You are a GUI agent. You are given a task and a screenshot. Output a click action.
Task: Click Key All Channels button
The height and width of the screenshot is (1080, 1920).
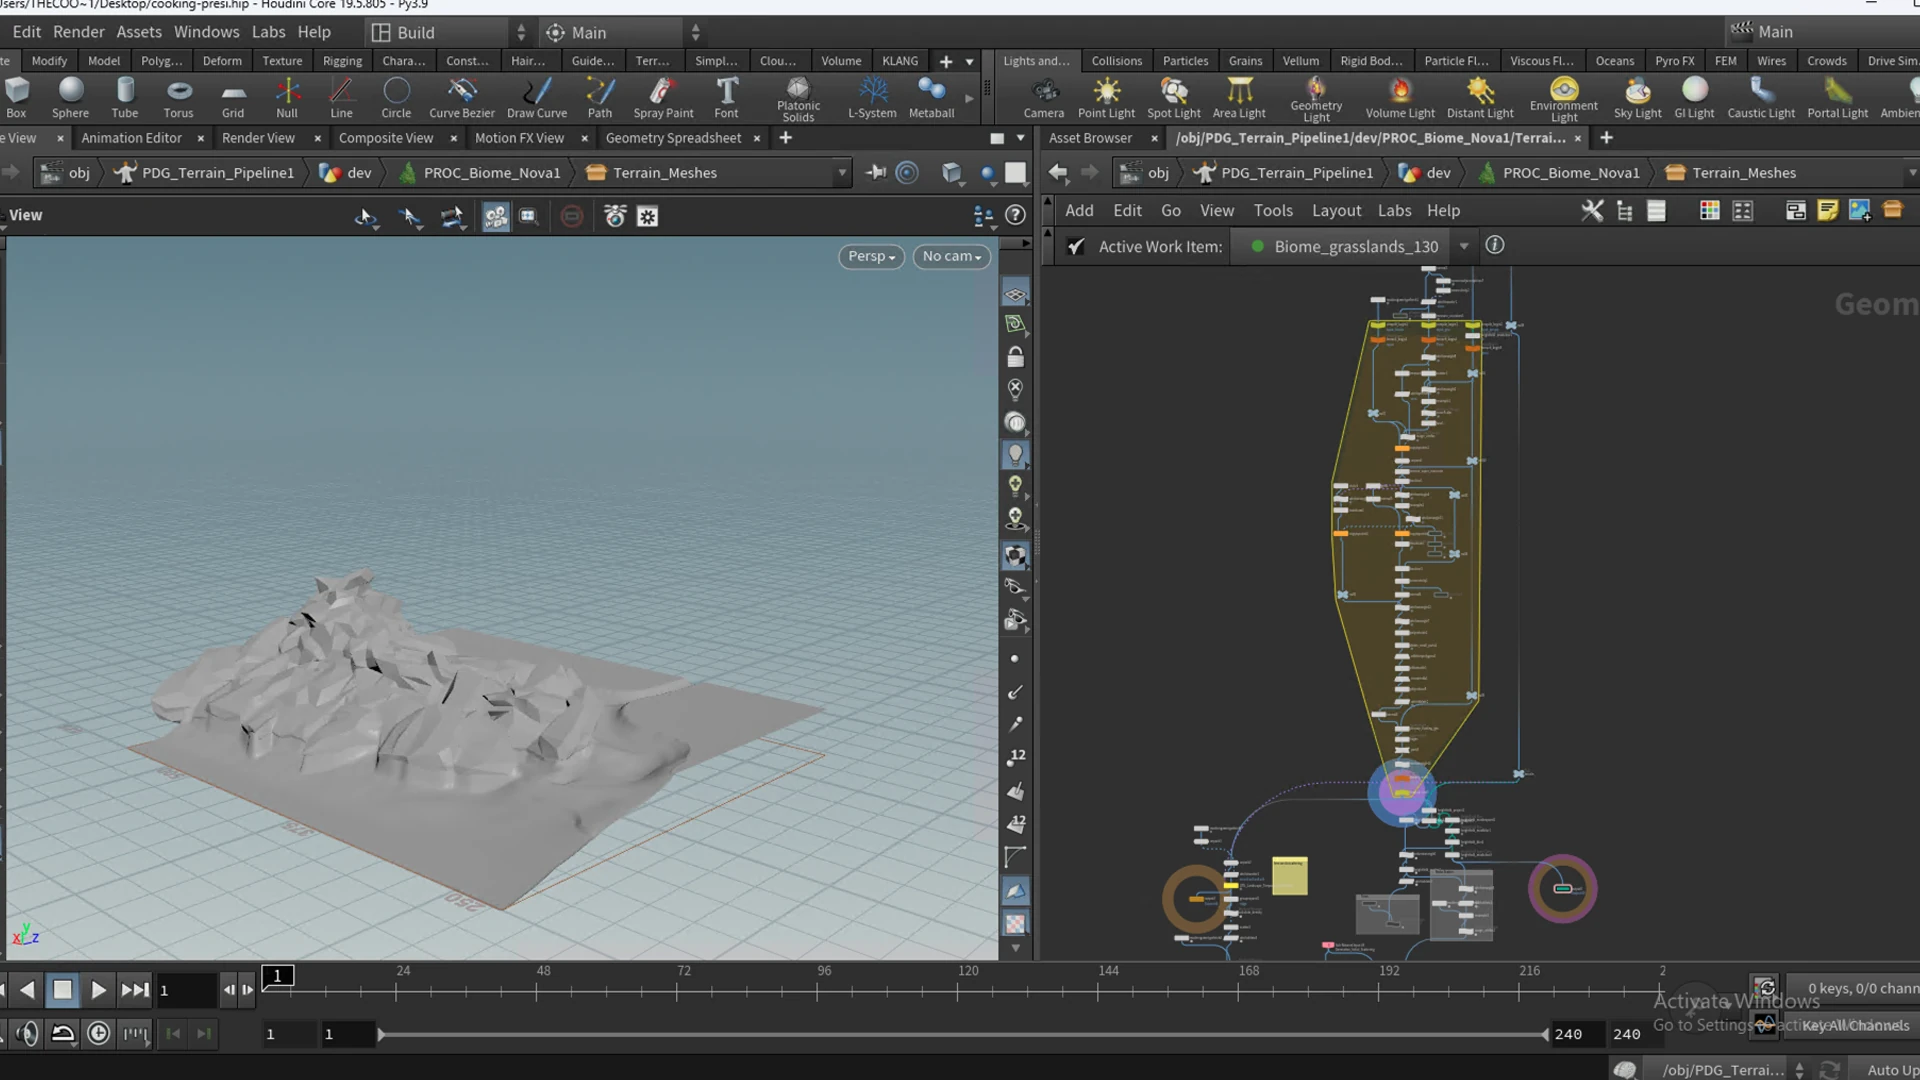pos(1855,1025)
